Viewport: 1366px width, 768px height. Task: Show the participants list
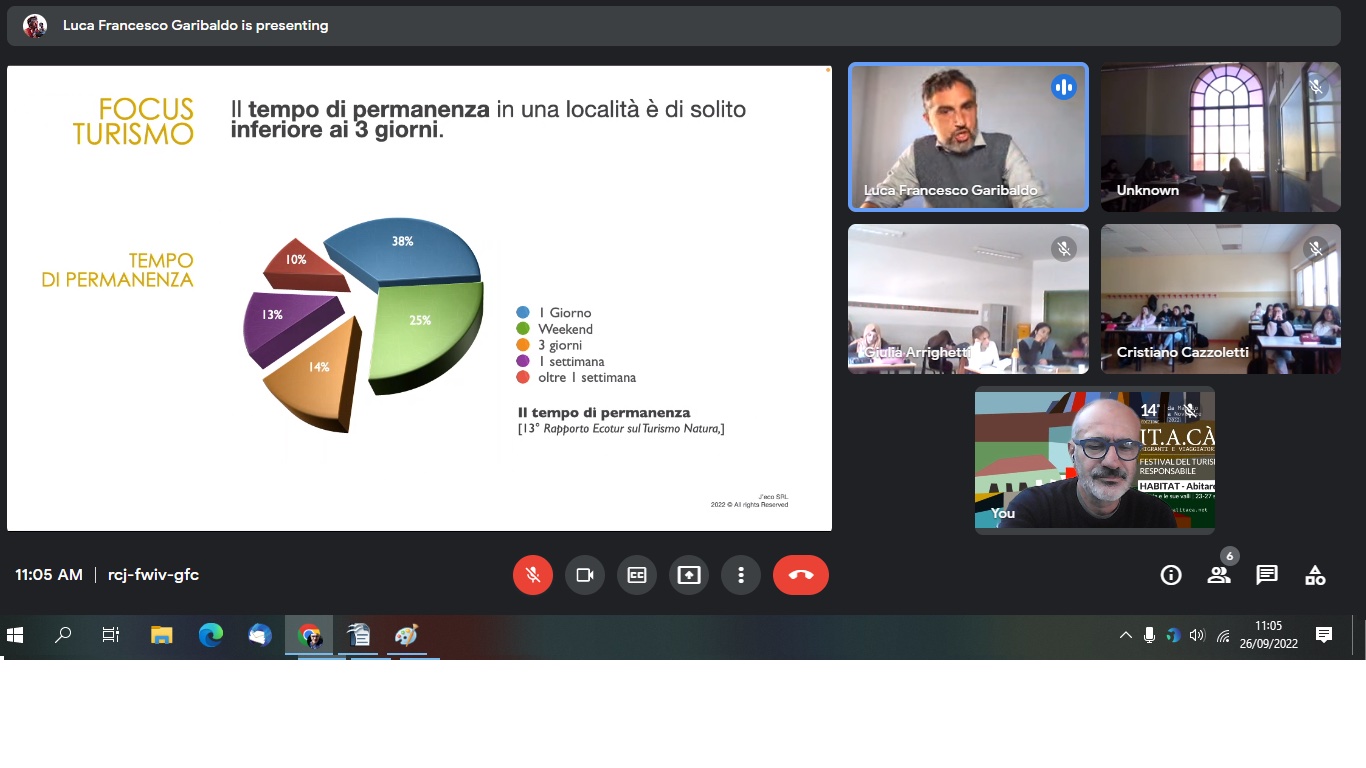[x=1218, y=575]
